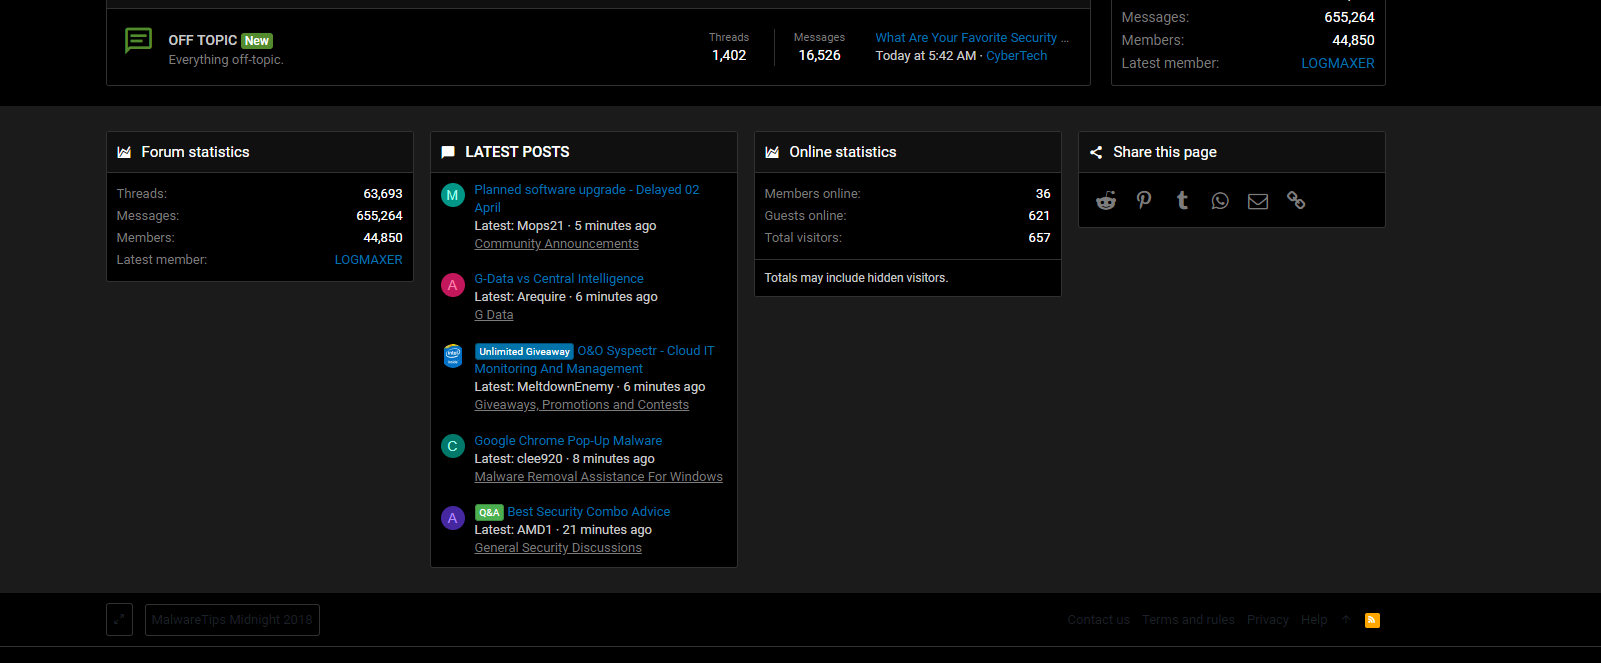This screenshot has width=1601, height=663.
Task: Go to Giveaways, Promotions and Contests
Action: tap(581, 405)
